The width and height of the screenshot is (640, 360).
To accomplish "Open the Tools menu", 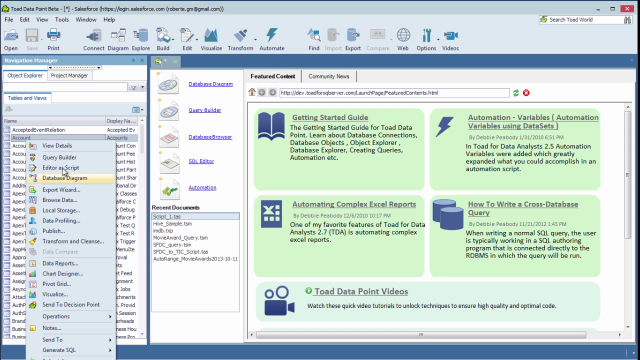I will (x=62, y=20).
